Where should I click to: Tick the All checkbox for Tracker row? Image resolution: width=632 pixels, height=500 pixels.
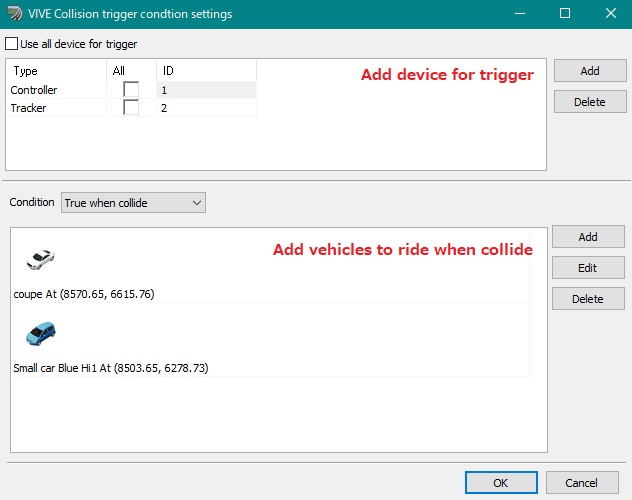[x=131, y=108]
